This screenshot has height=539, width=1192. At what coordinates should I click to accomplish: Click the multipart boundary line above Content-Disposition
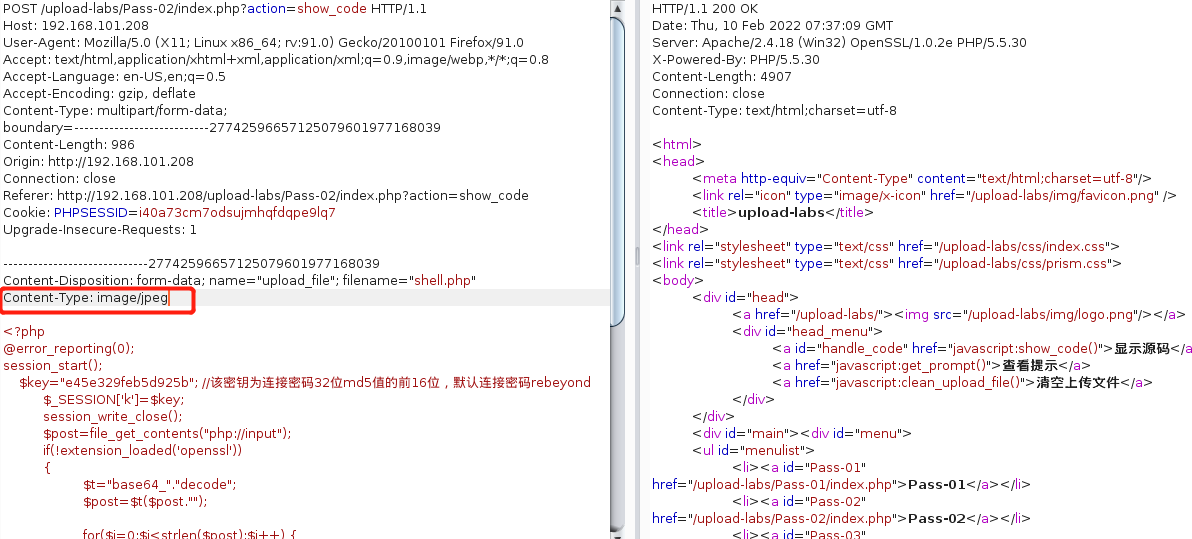192,263
